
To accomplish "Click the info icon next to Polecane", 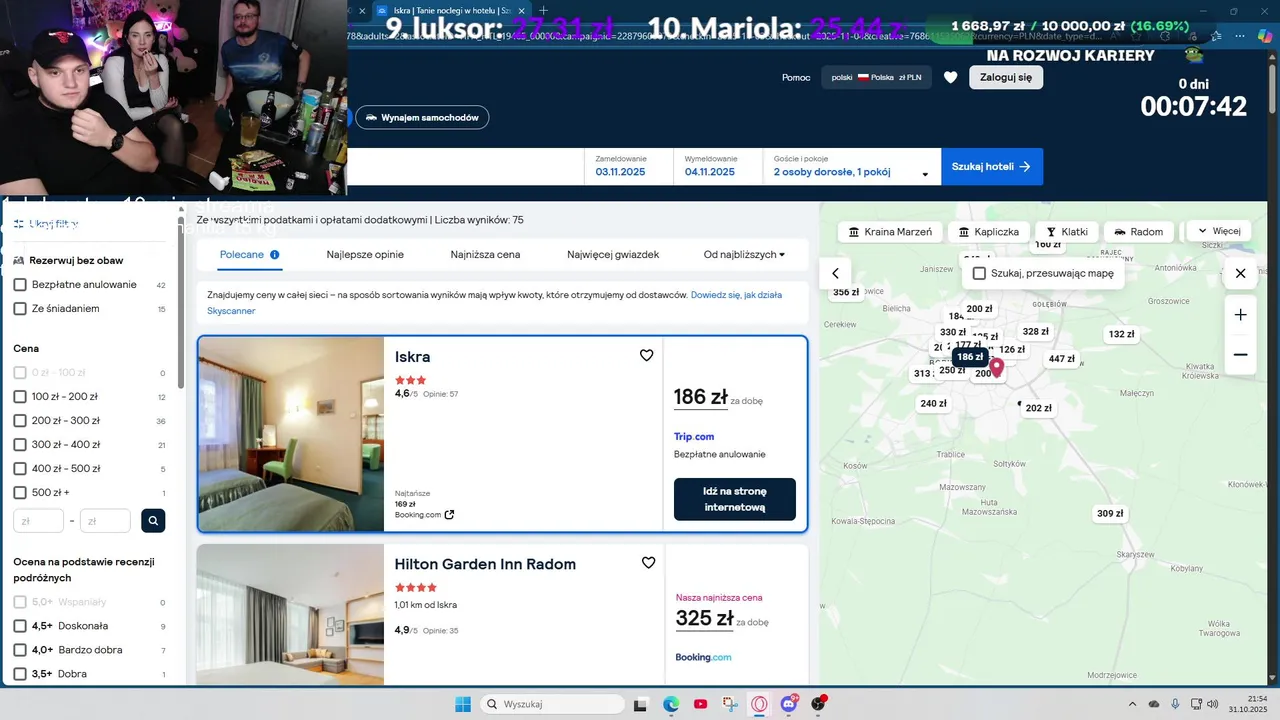I will (274, 255).
